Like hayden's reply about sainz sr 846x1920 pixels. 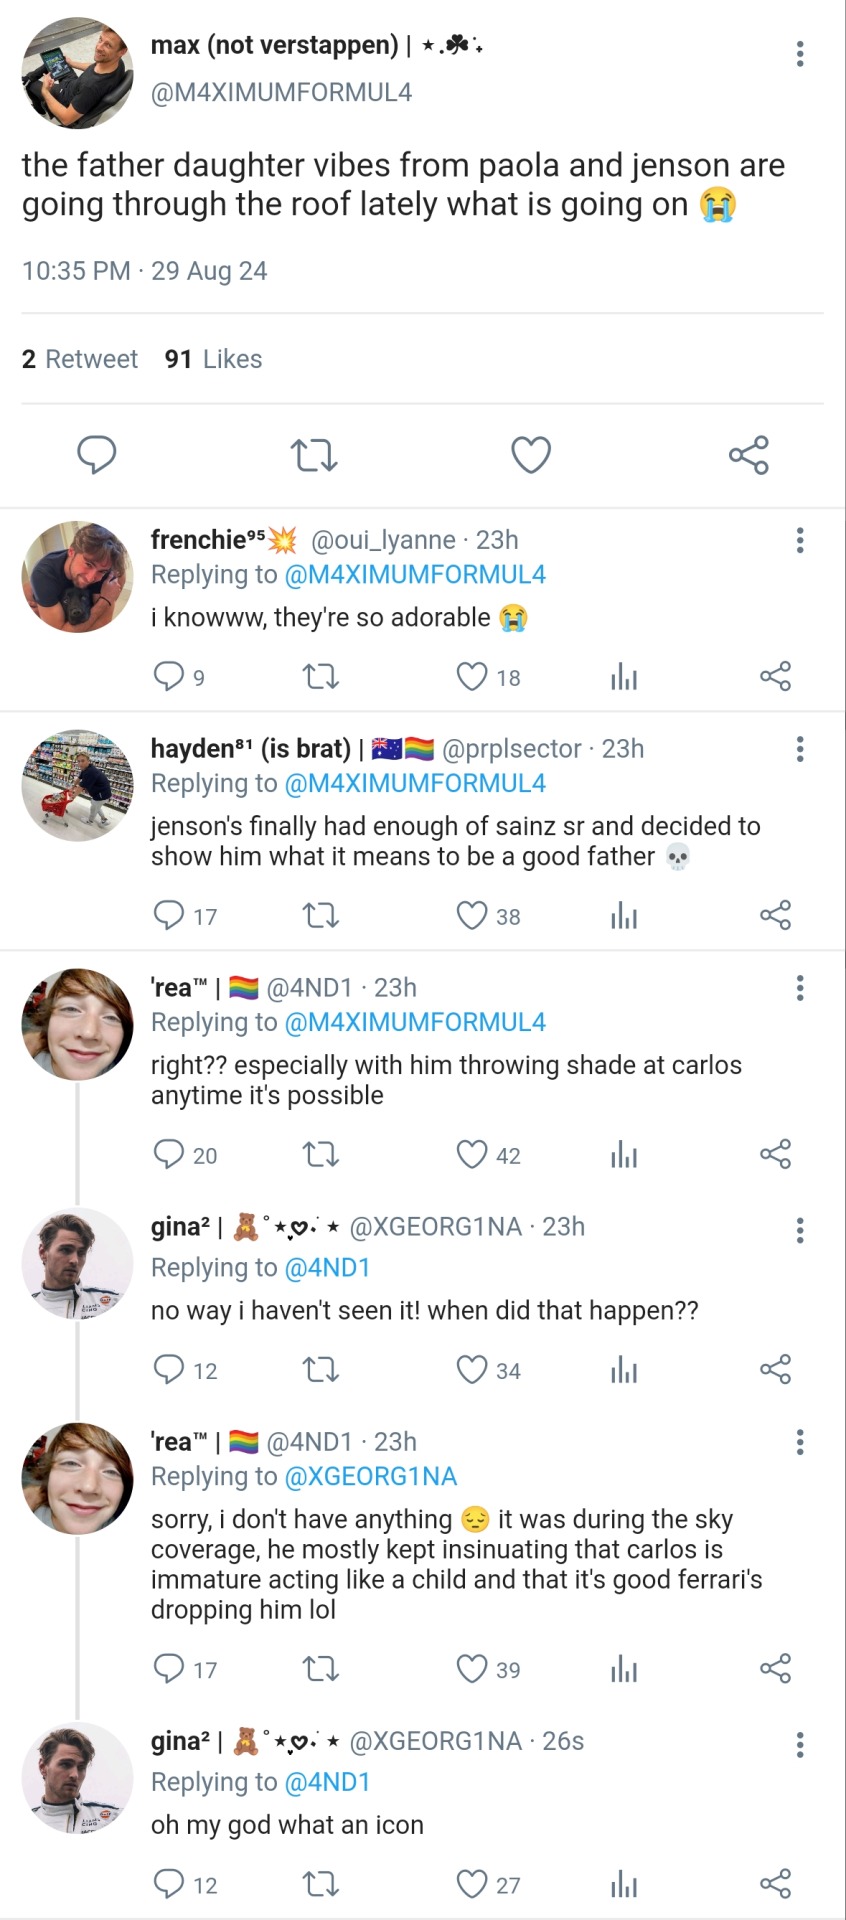coord(472,916)
